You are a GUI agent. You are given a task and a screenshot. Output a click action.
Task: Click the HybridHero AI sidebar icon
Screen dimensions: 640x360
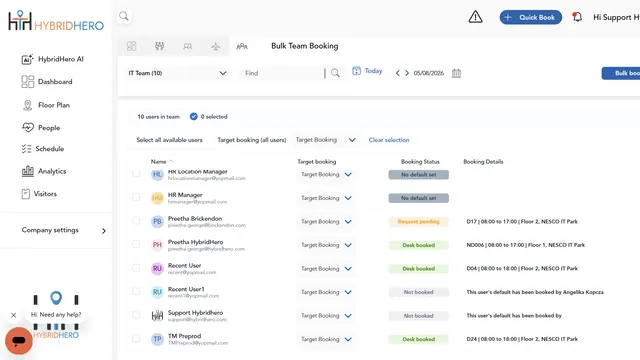[27, 59]
